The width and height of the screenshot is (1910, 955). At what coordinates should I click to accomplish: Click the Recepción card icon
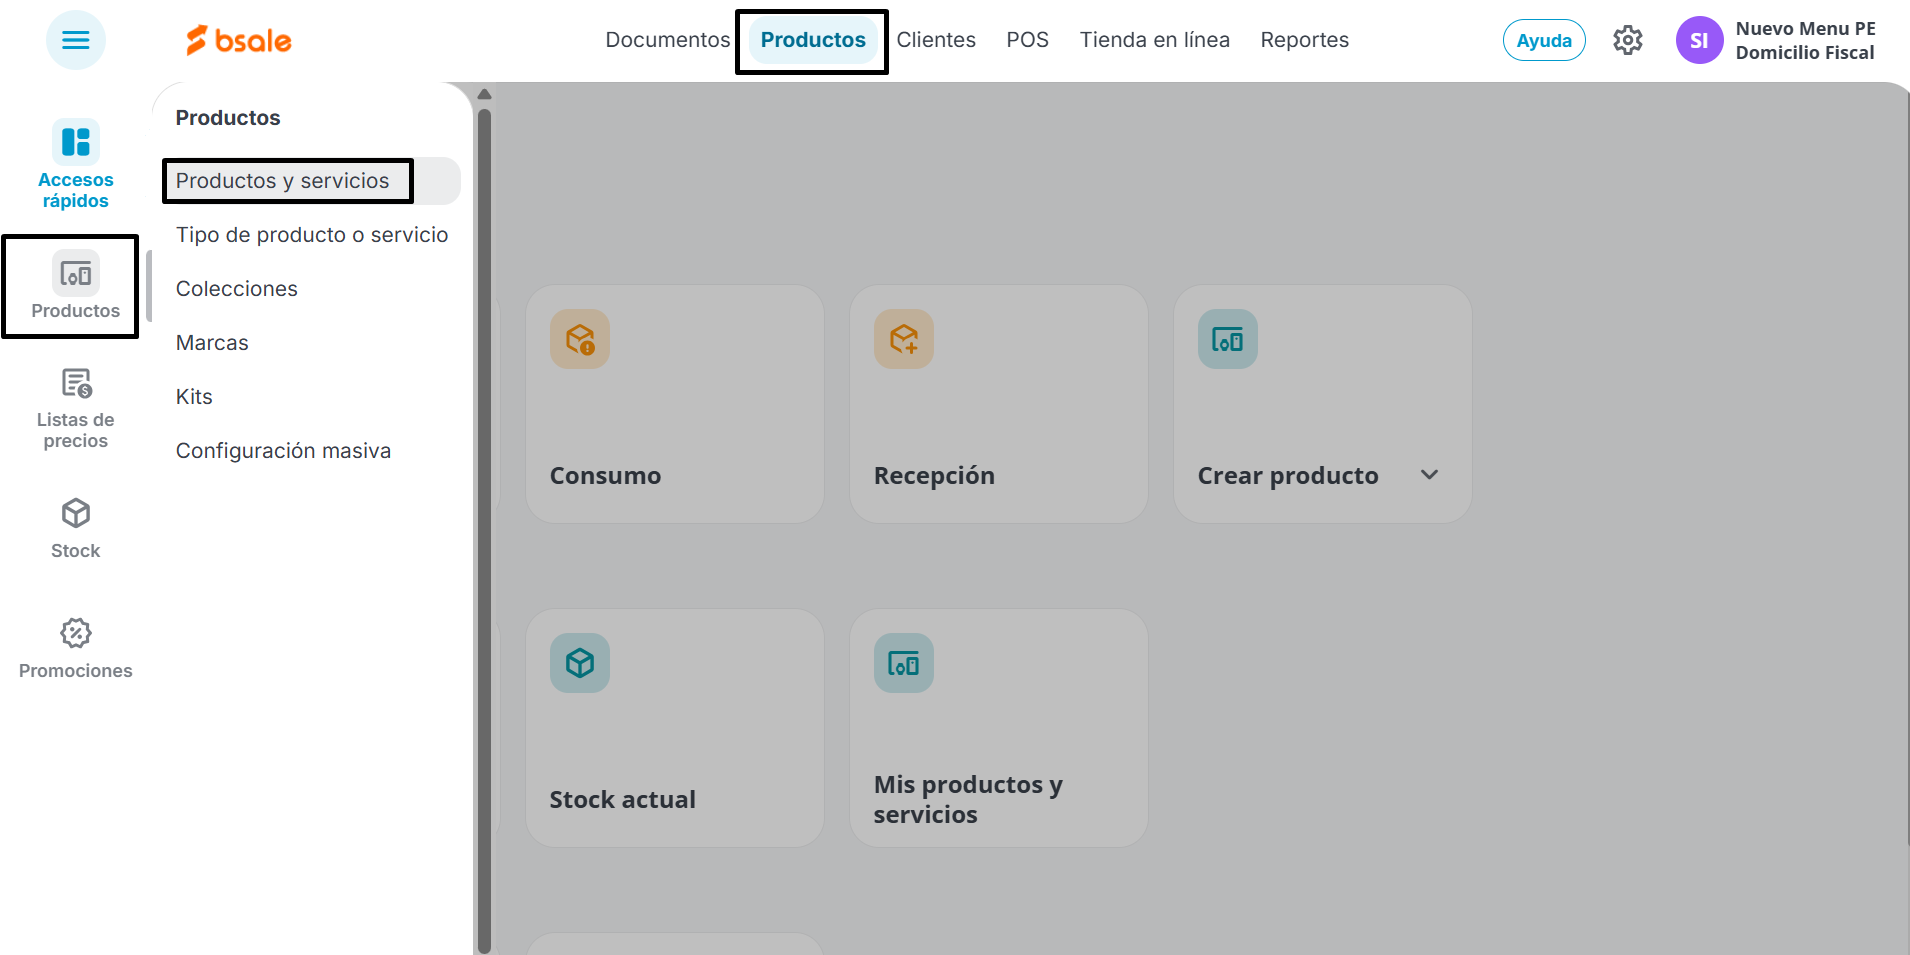pyautogui.click(x=904, y=339)
